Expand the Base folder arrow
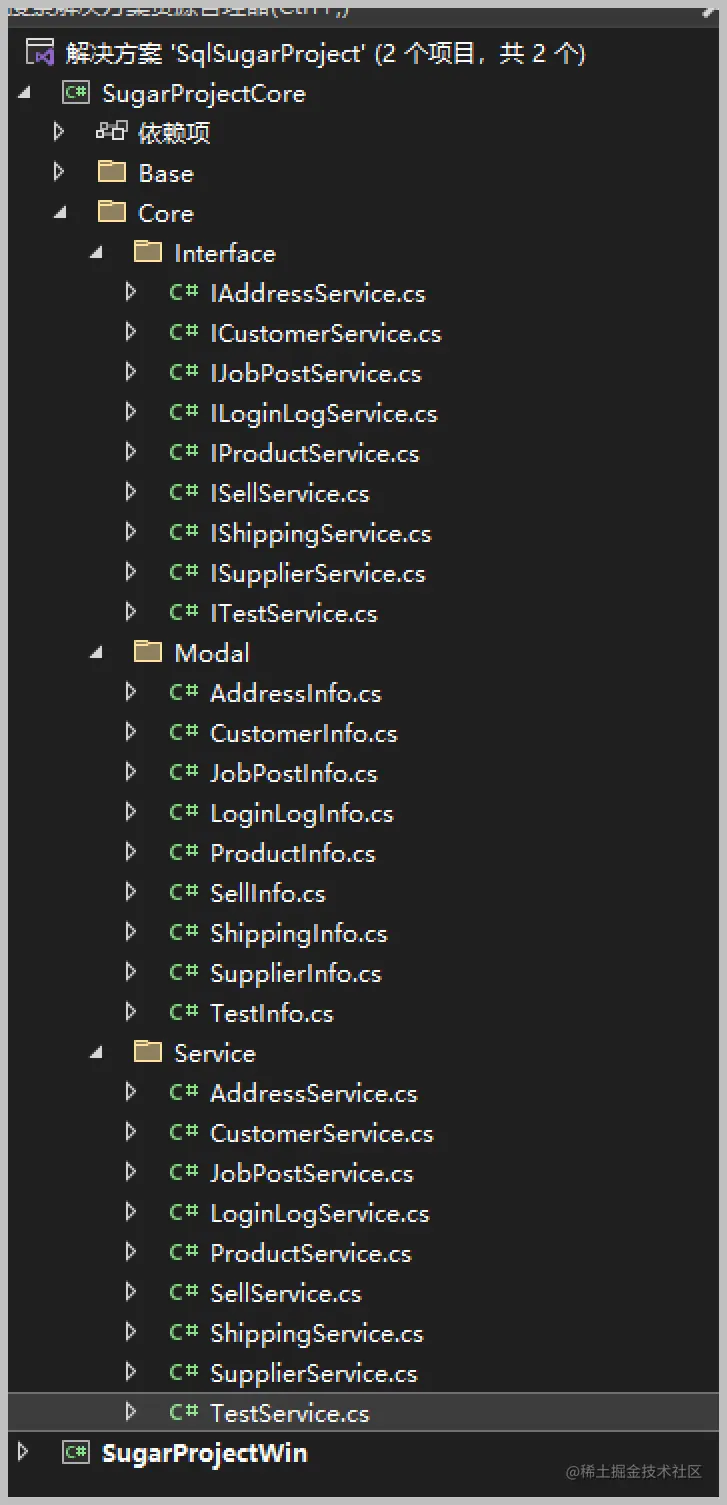 tap(58, 172)
